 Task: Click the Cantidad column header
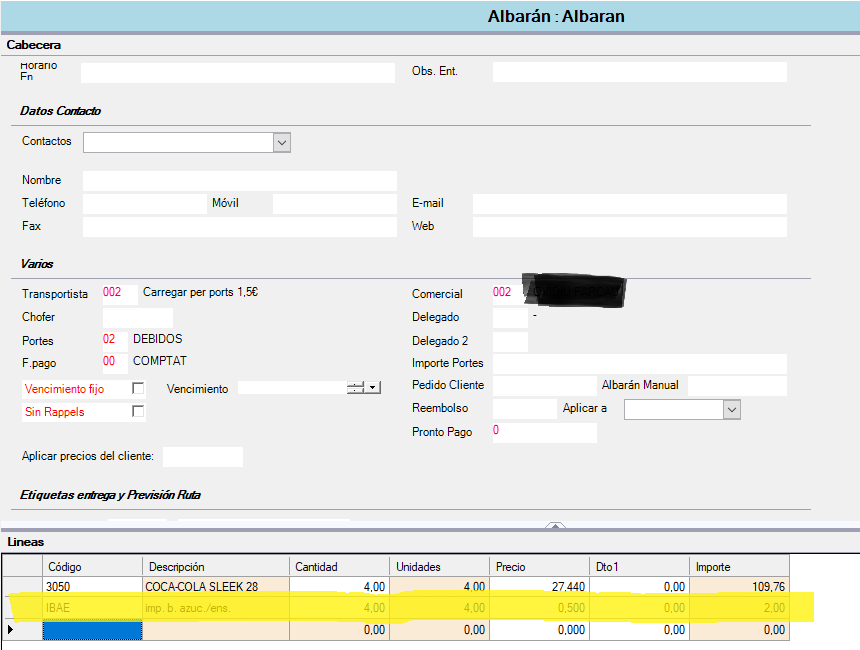click(x=340, y=566)
